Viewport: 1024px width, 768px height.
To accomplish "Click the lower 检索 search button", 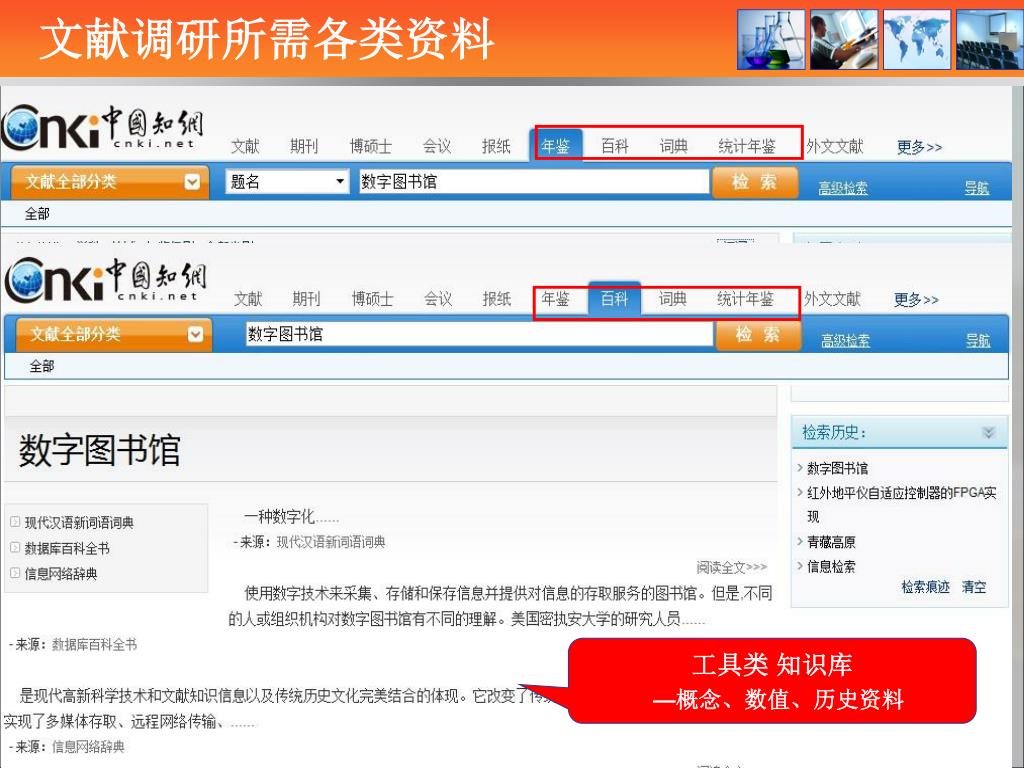I will pos(758,334).
